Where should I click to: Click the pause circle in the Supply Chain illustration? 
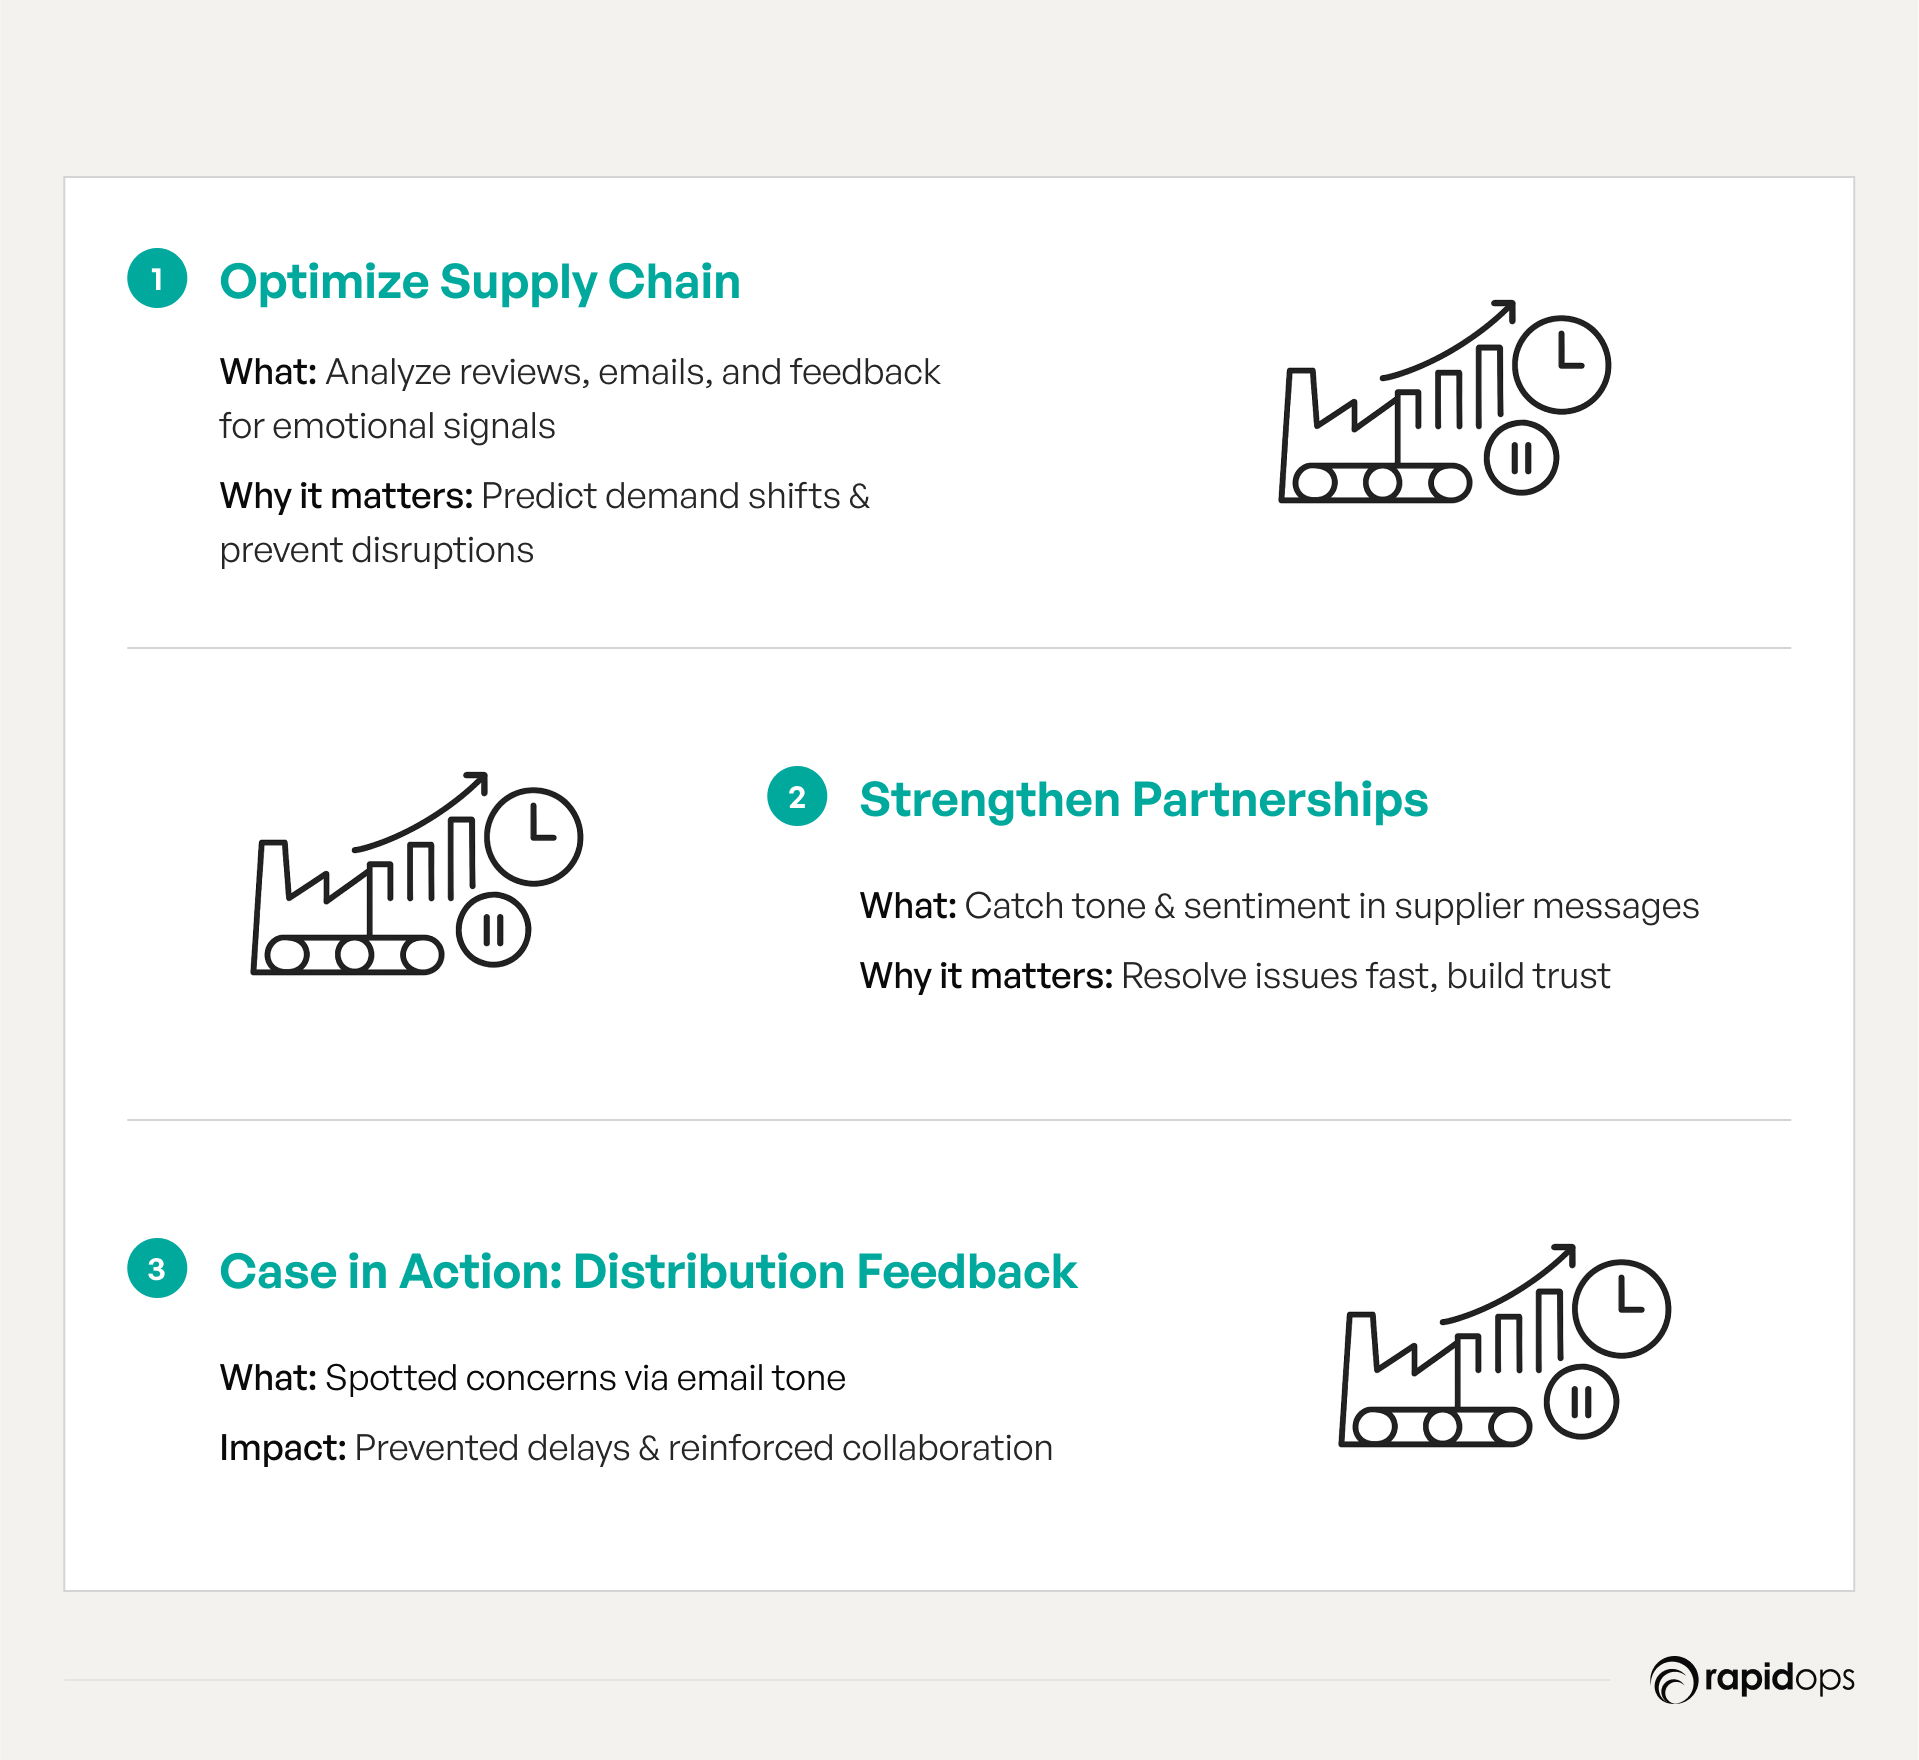(1521, 458)
